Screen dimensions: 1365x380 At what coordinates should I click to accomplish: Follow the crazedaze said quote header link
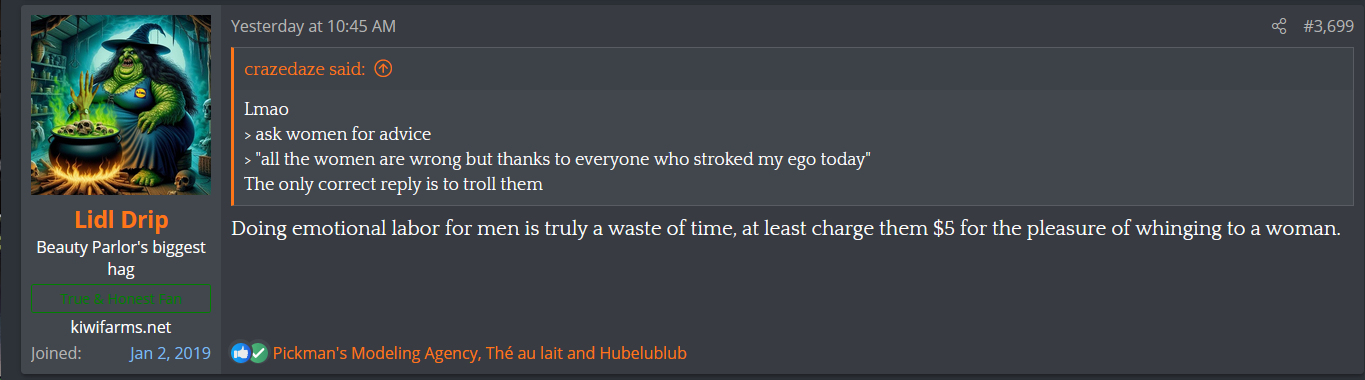pyautogui.click(x=306, y=69)
